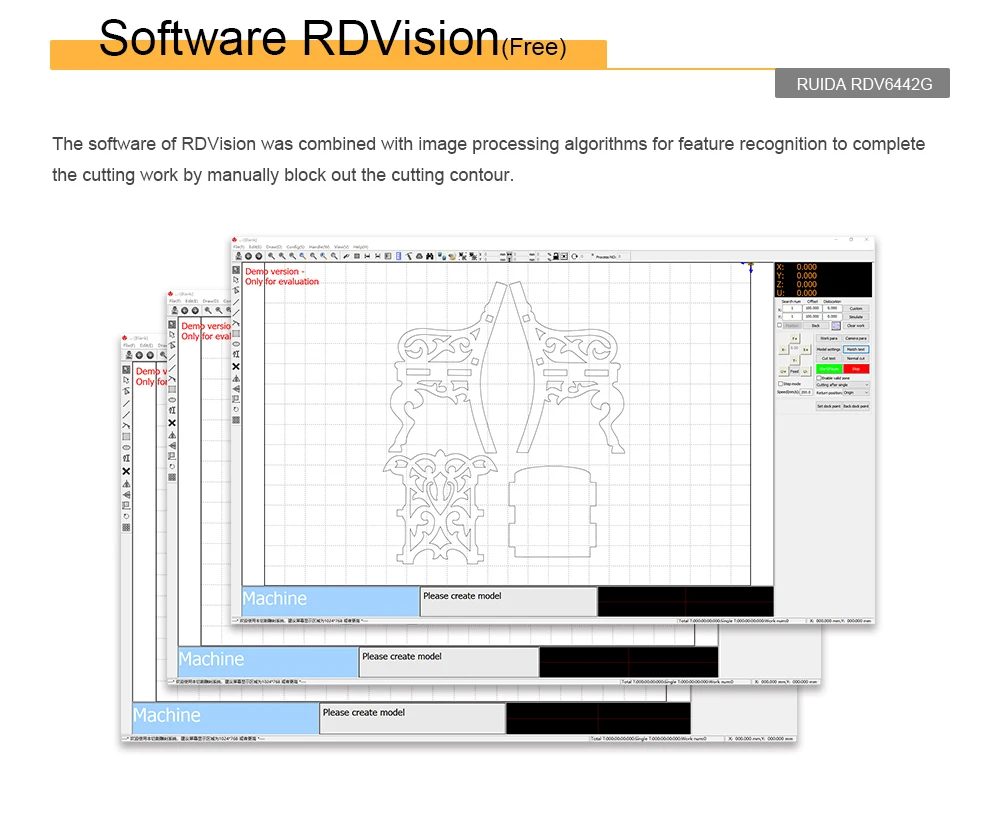Click the Custom button
This screenshot has height=821, width=1000.
pyautogui.click(x=856, y=309)
